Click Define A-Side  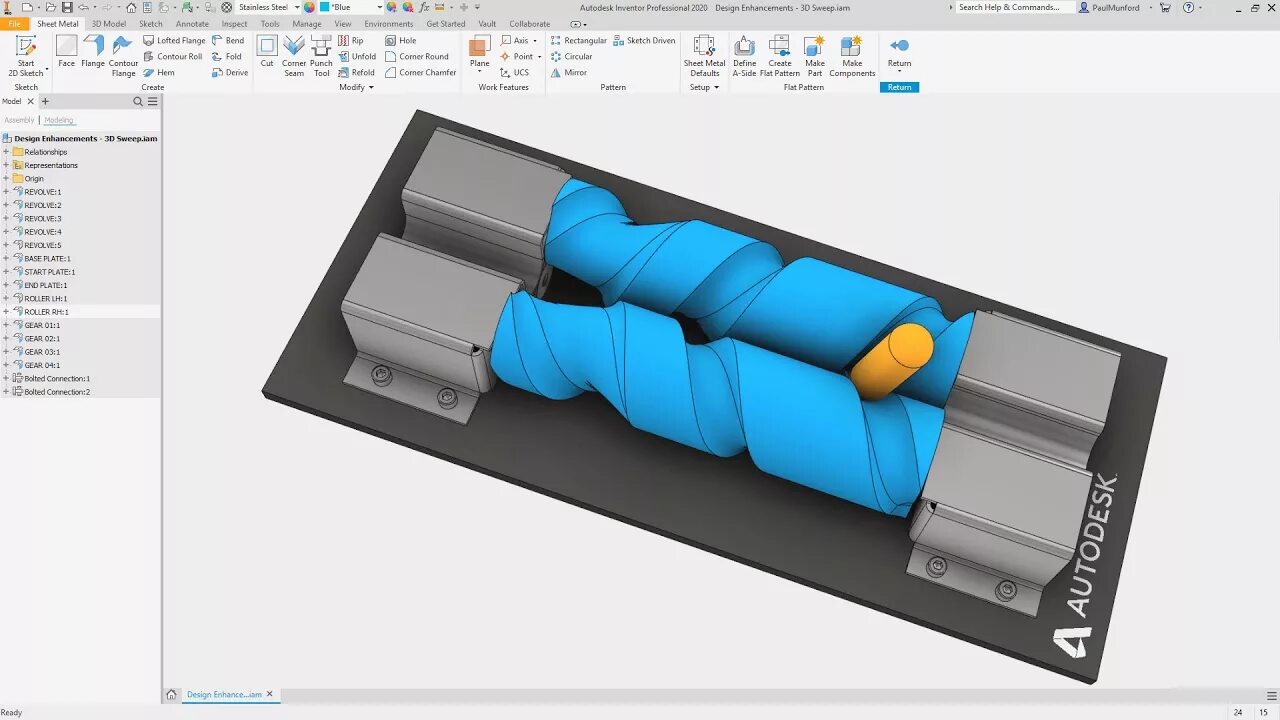pyautogui.click(x=744, y=56)
